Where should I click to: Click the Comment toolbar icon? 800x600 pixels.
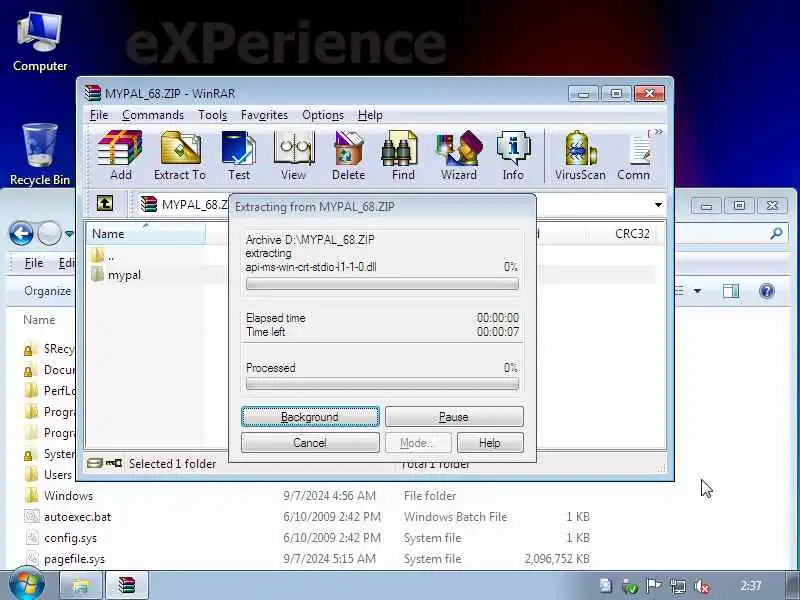pyautogui.click(x=634, y=155)
